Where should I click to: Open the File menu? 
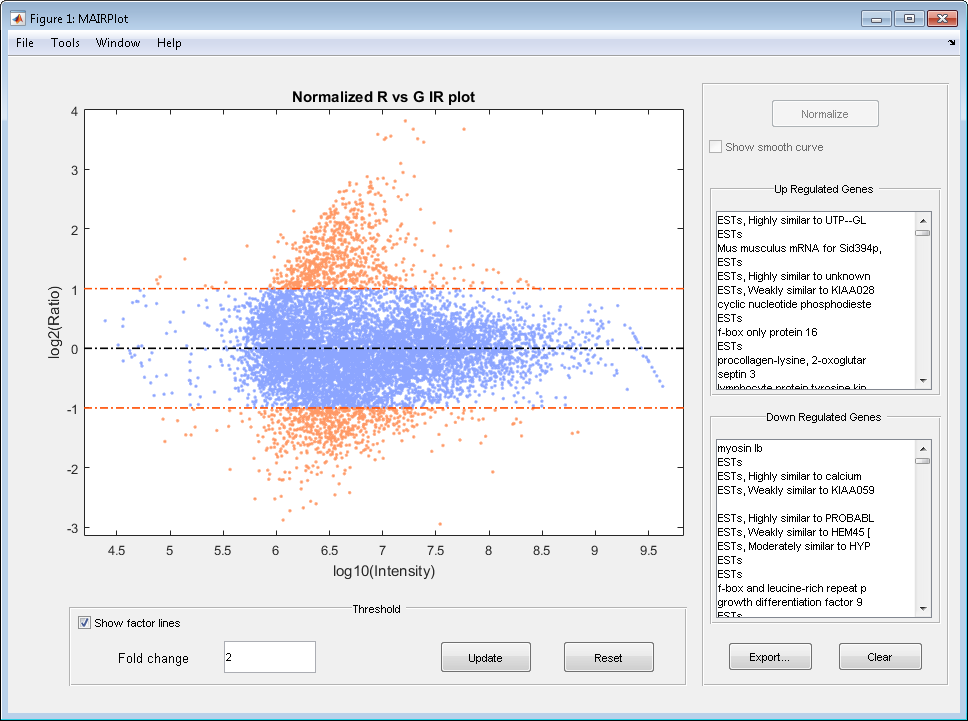[25, 43]
